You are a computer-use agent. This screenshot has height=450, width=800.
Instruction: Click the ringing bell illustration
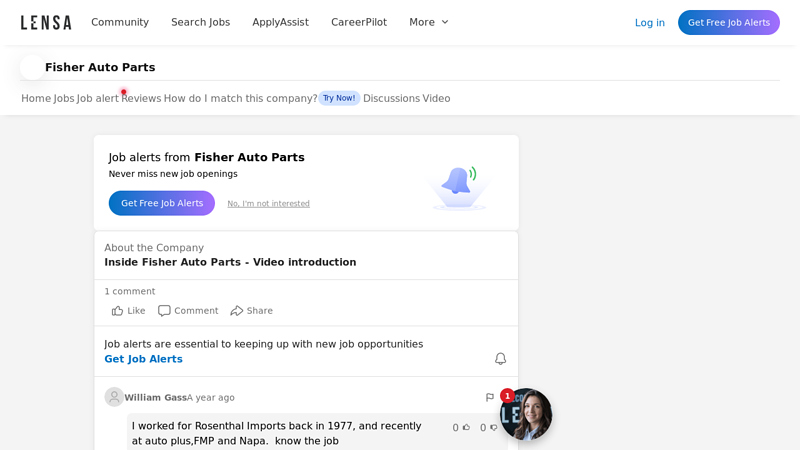pyautogui.click(x=459, y=187)
